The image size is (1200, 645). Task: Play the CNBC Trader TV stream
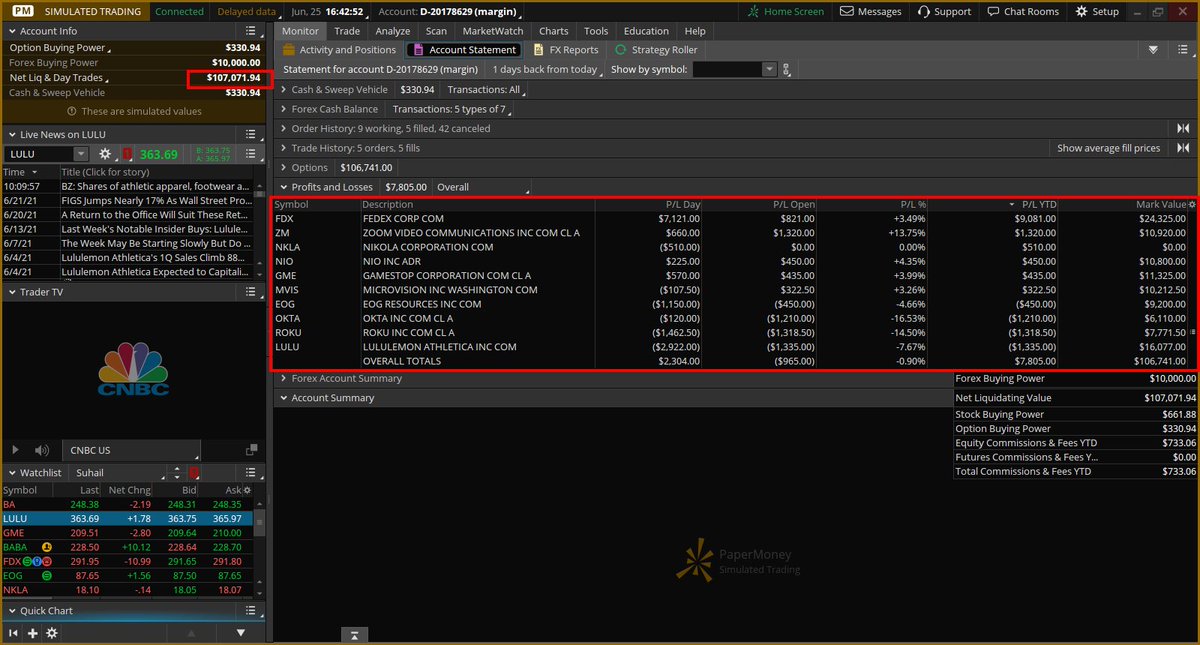point(16,451)
